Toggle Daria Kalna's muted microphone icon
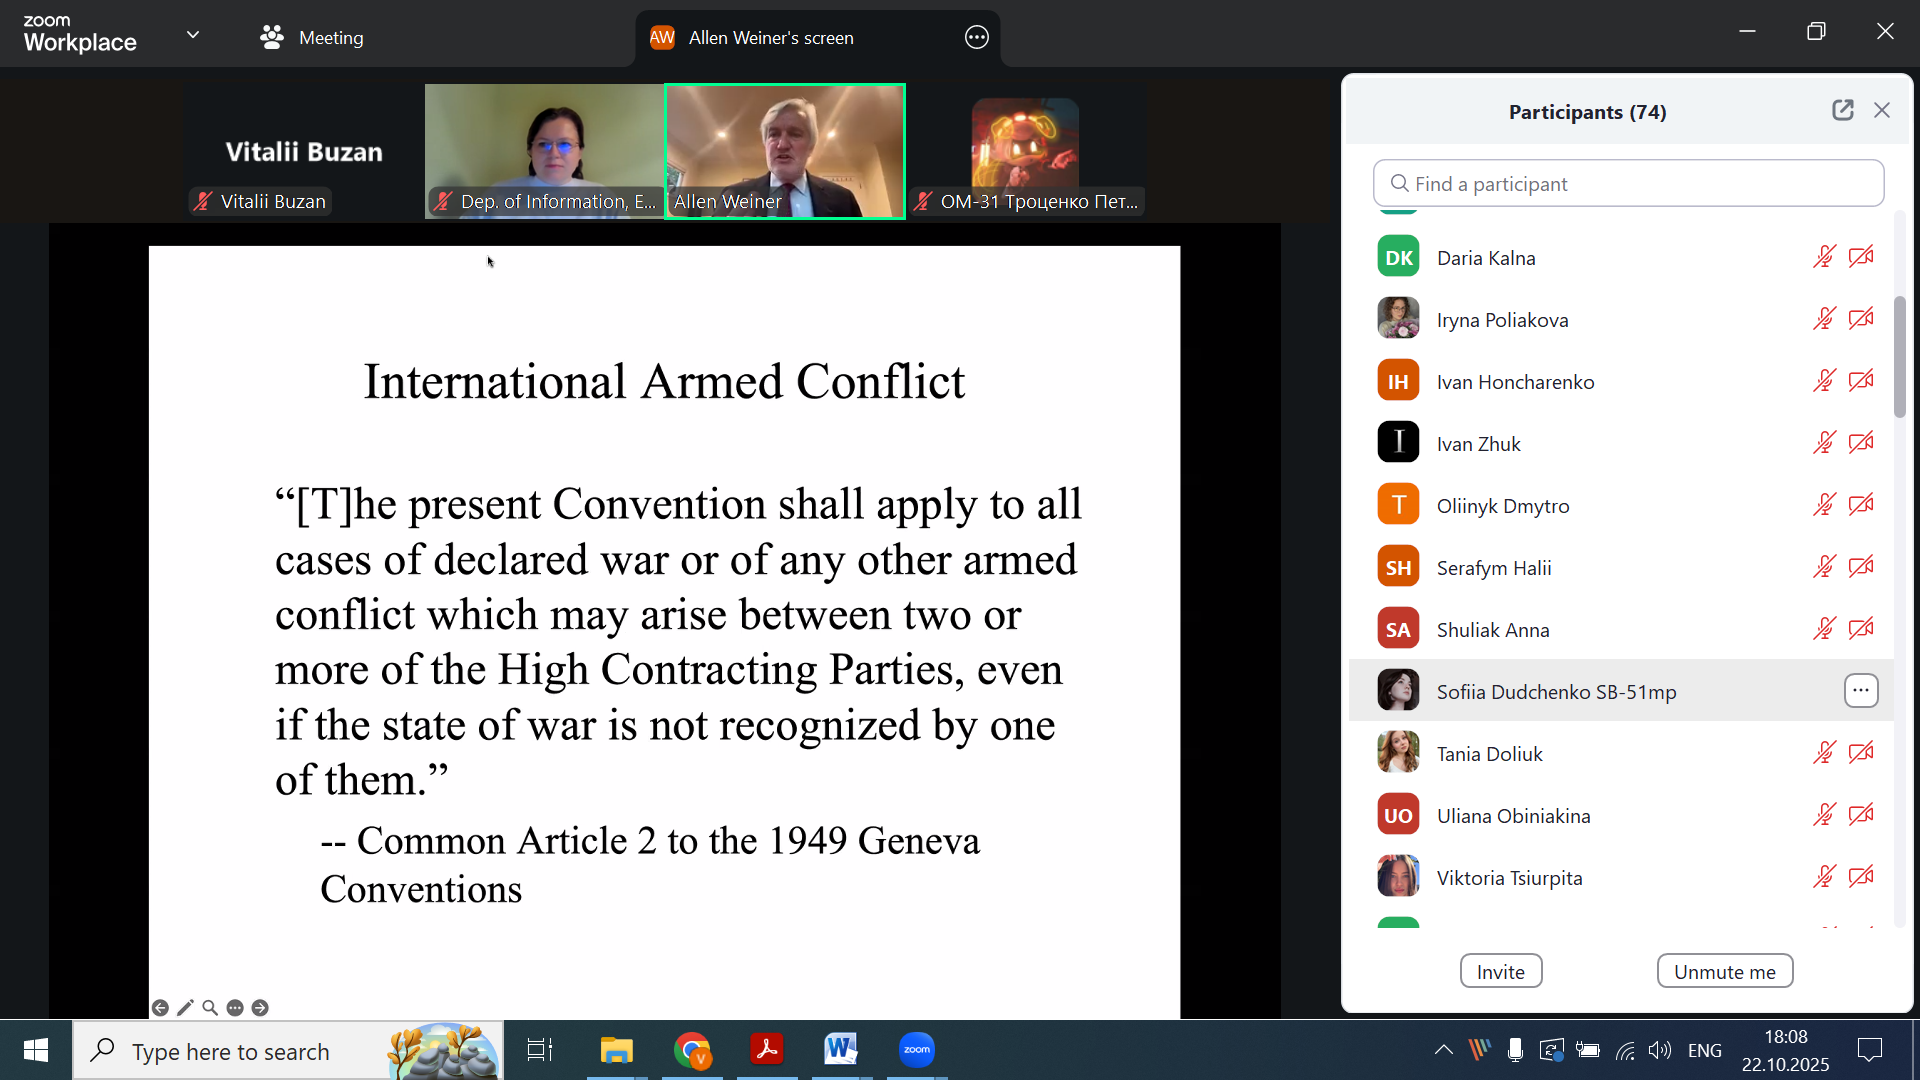The width and height of the screenshot is (1920, 1080). [1824, 257]
